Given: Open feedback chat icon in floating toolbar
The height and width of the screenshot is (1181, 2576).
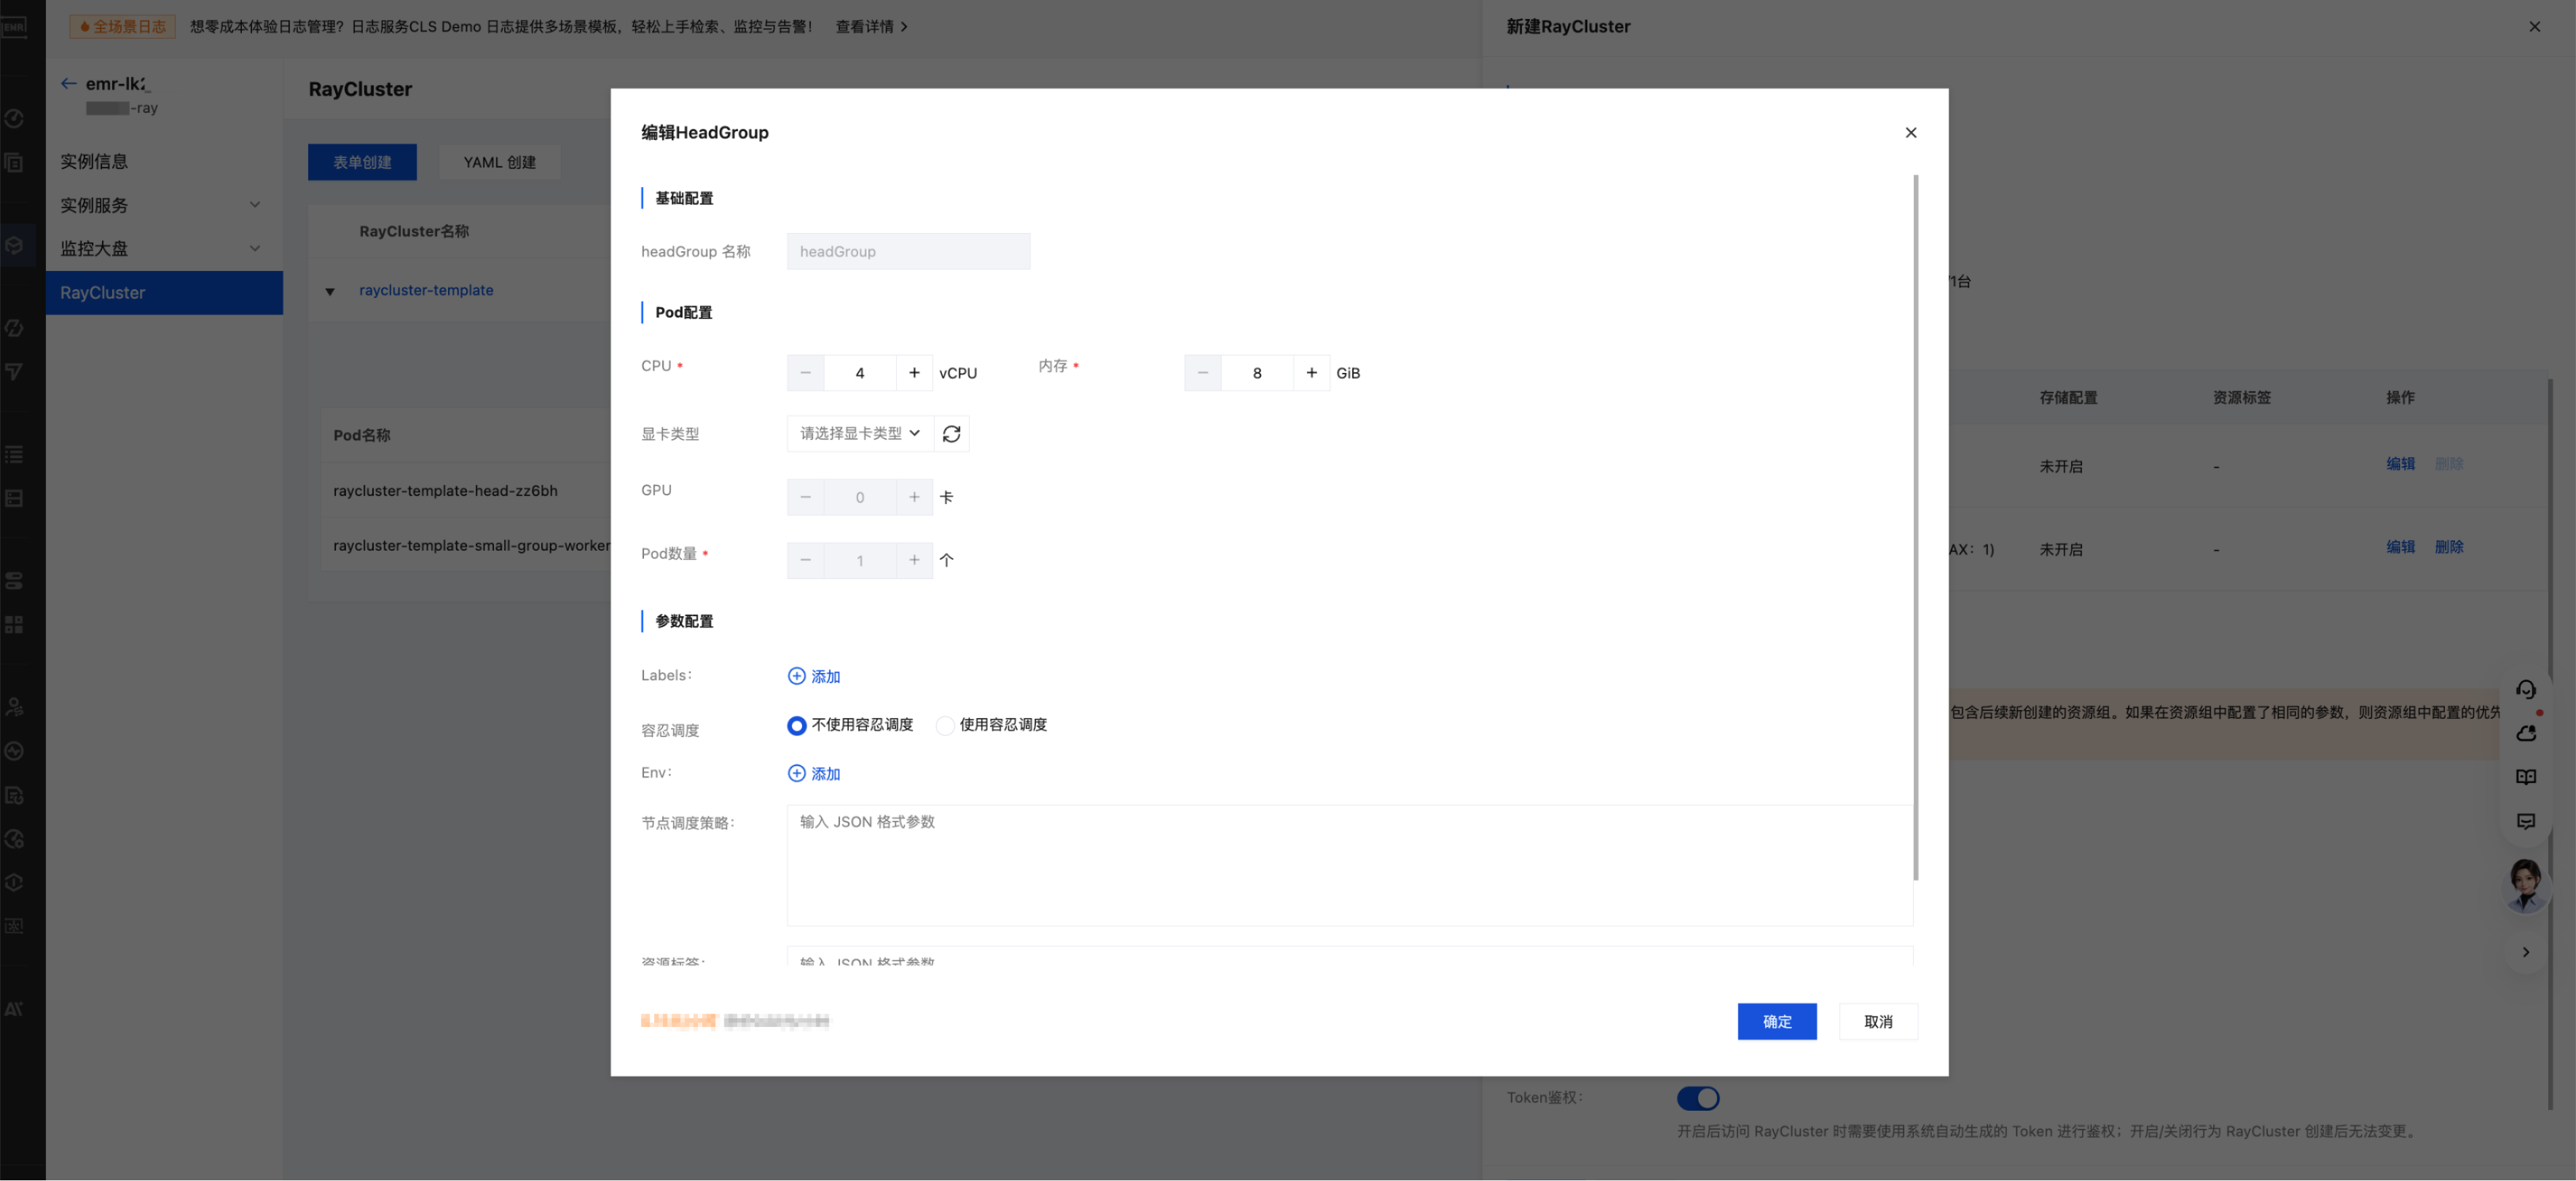Looking at the screenshot, I should (2526, 821).
